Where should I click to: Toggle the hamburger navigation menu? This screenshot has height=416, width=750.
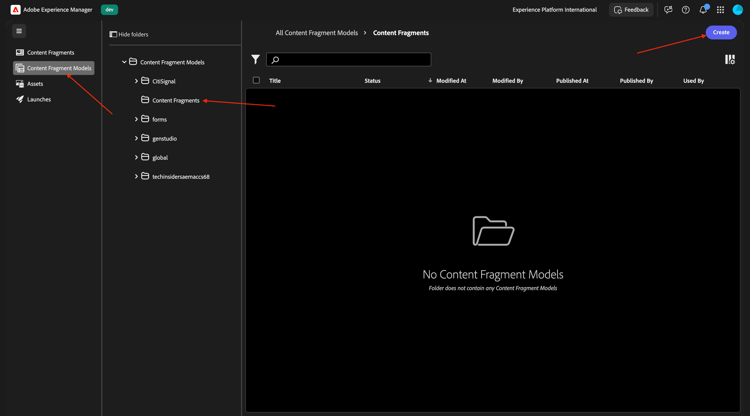pyautogui.click(x=19, y=31)
